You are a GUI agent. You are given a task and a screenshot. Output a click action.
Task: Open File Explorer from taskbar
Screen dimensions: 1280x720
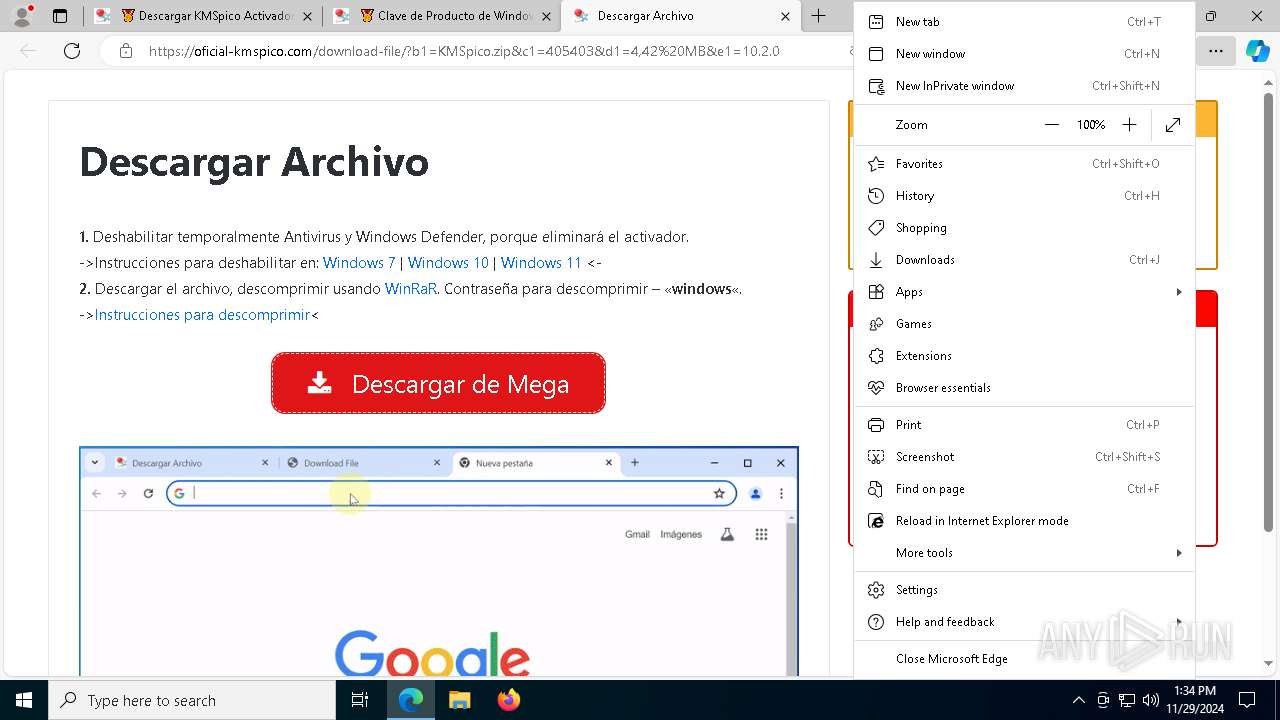click(x=459, y=700)
